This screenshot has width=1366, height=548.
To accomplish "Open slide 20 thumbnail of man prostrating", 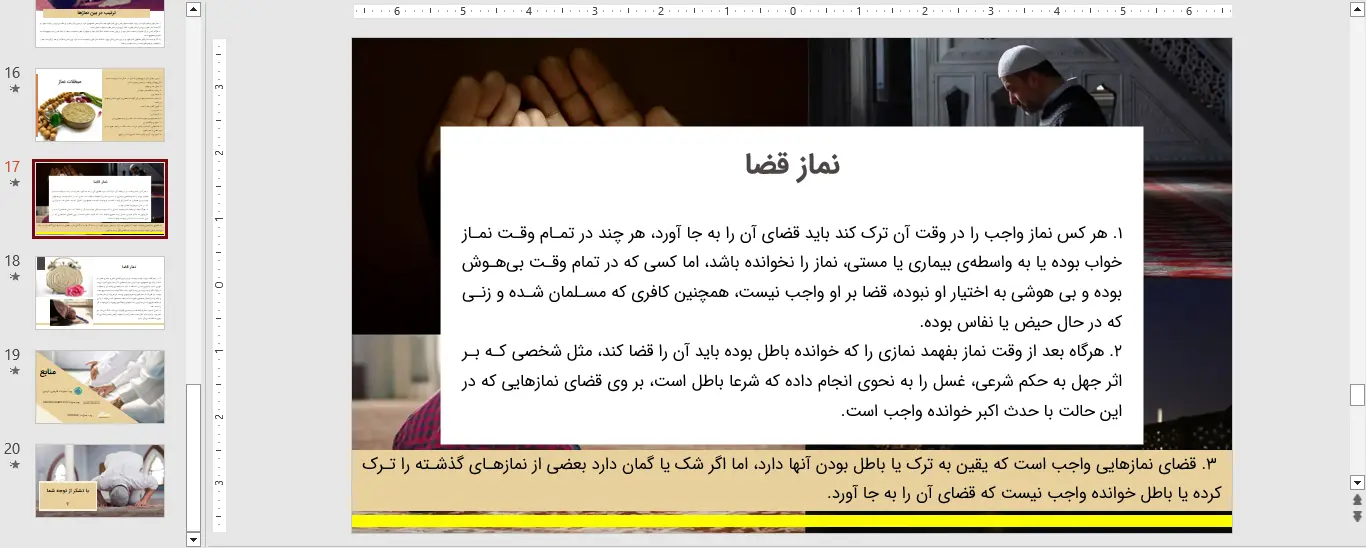I will [100, 480].
